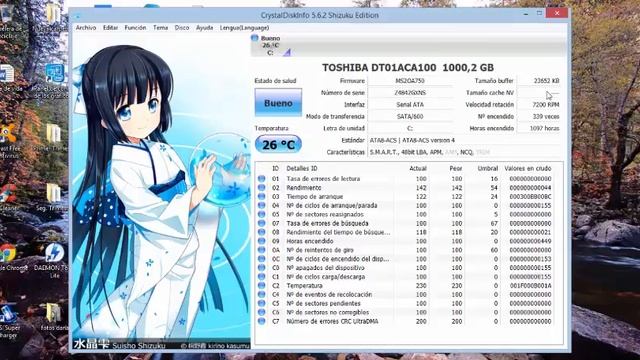Click the Estándar ATA8-ACS field
The height and width of the screenshot is (360, 640).
point(464,140)
